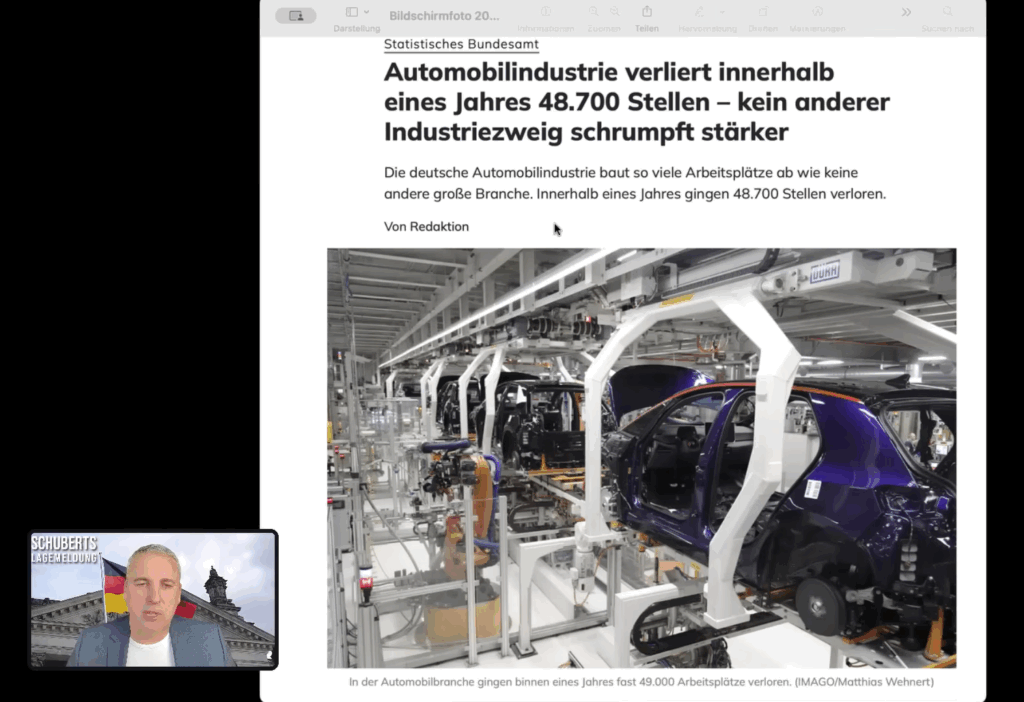Click the Von Redaktion author byline
The height and width of the screenshot is (702, 1024).
tap(426, 227)
